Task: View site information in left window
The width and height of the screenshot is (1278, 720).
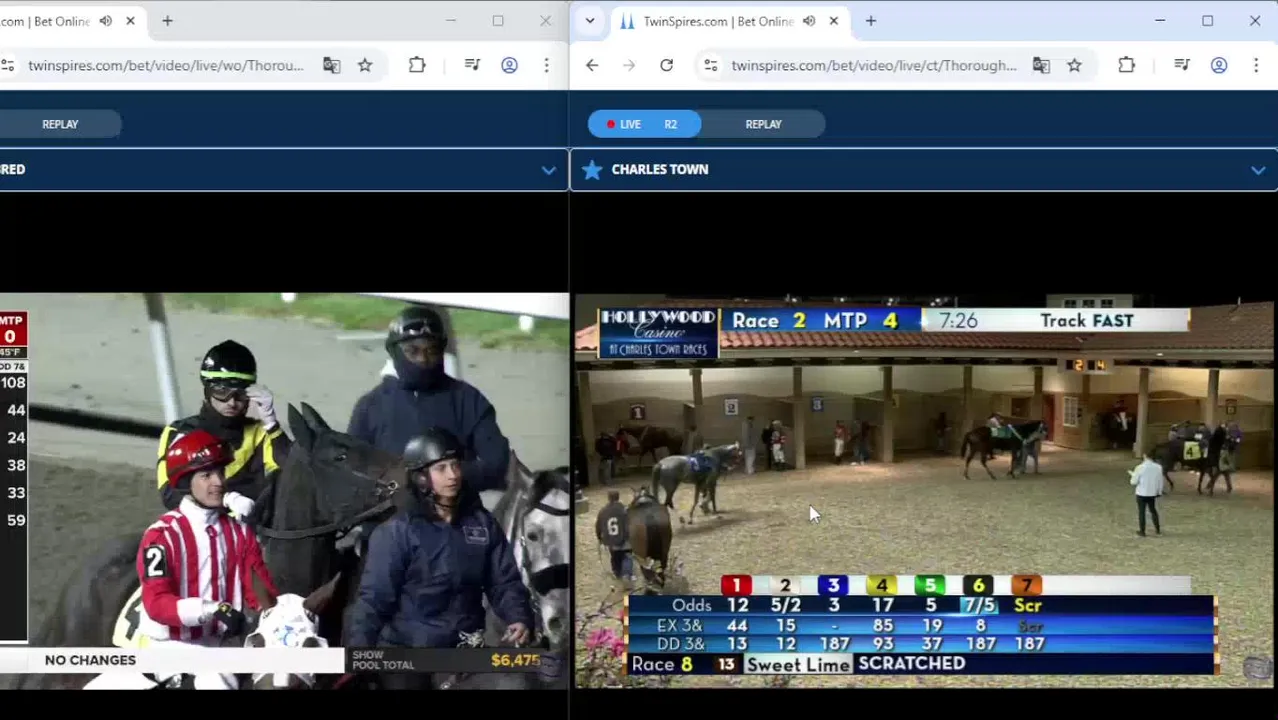Action: click(x=7, y=65)
